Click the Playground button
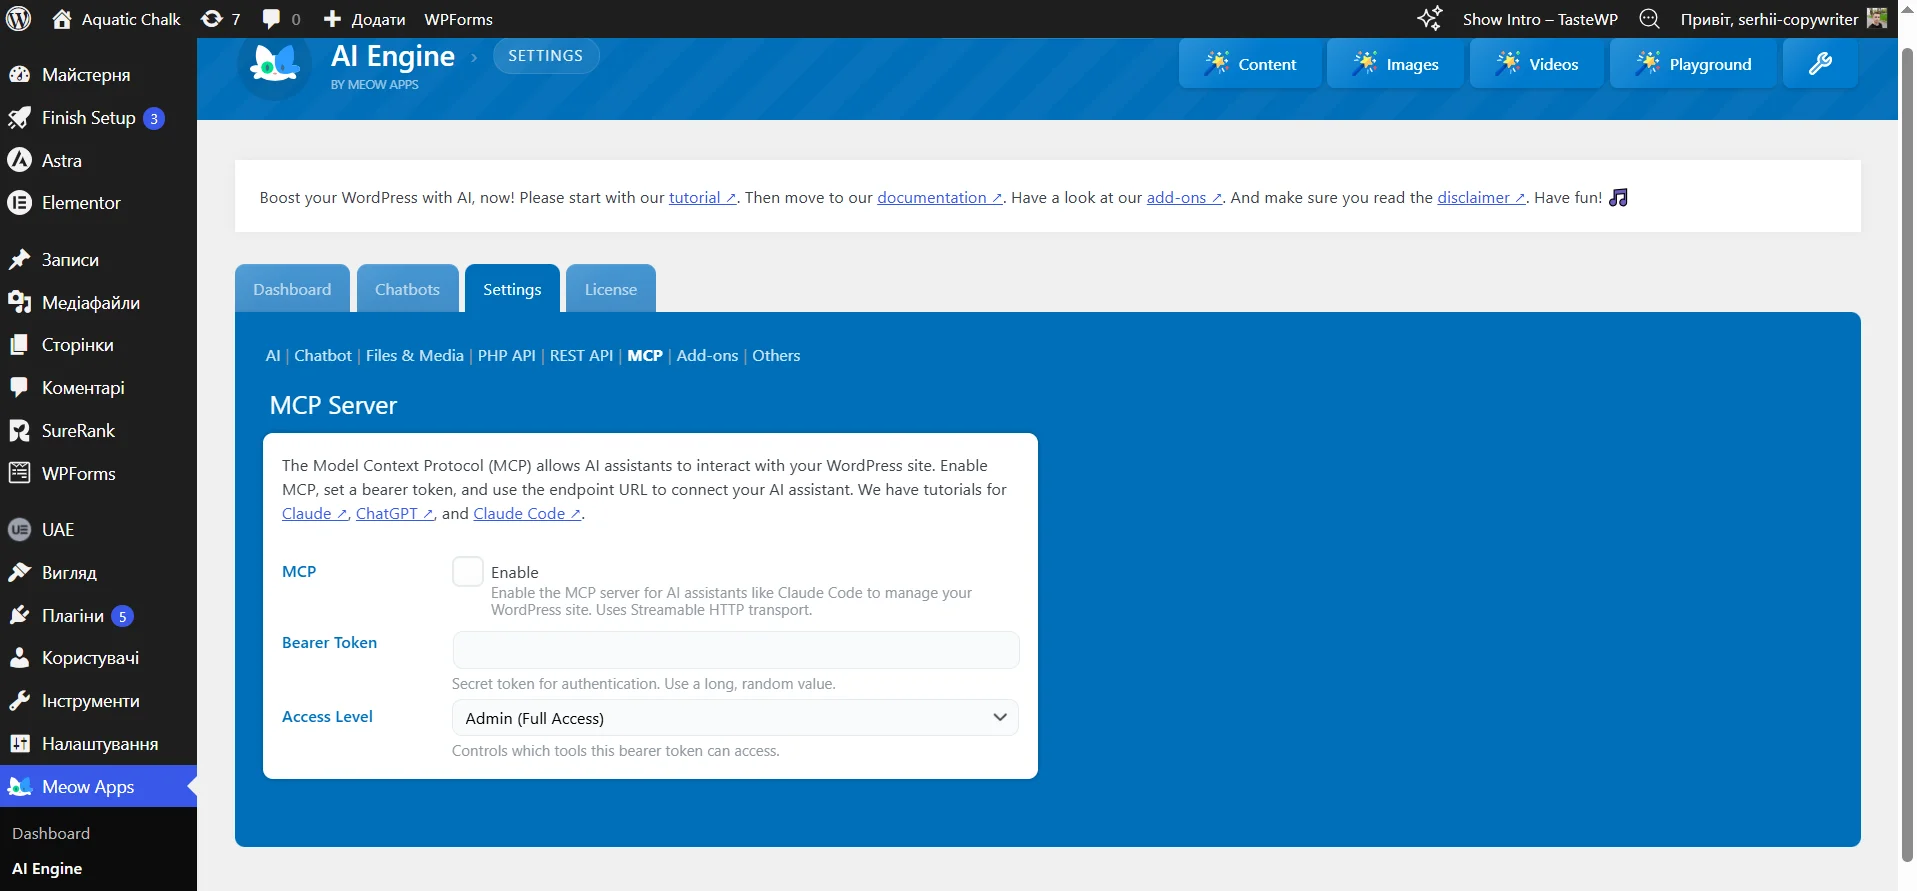This screenshot has width=1917, height=891. pyautogui.click(x=1693, y=64)
